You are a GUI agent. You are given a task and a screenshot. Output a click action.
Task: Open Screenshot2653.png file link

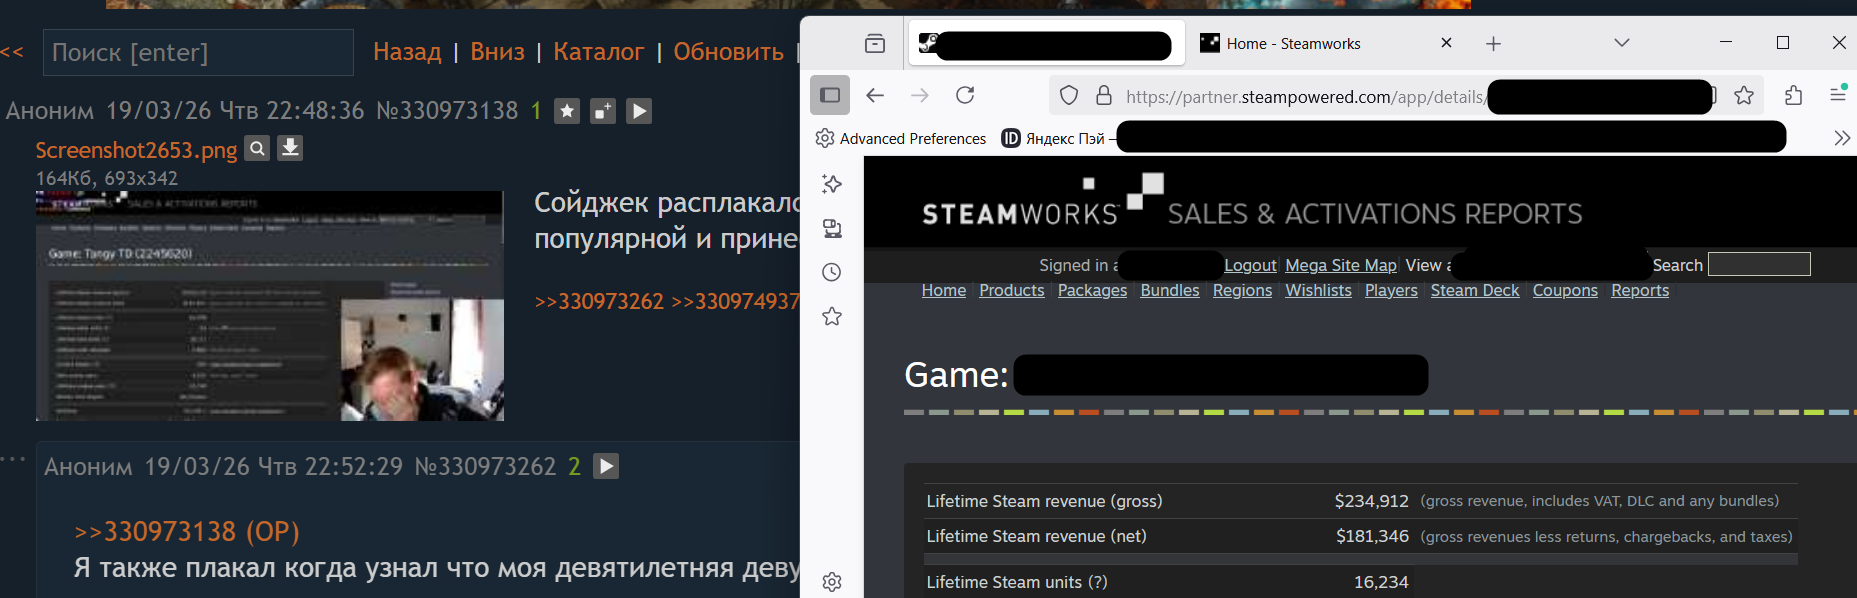pos(136,150)
